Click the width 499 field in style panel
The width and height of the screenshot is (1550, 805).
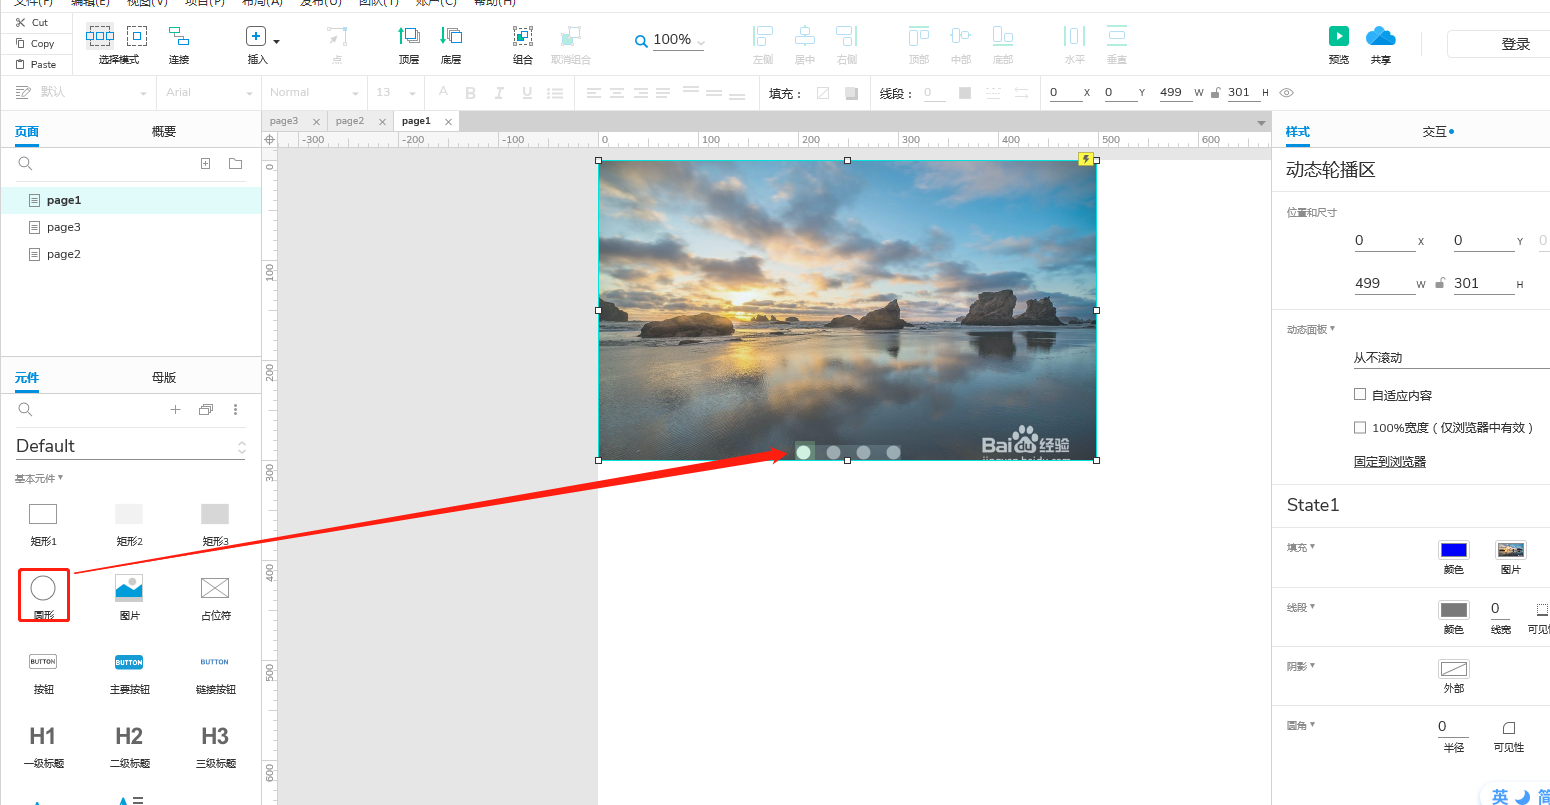click(1384, 283)
